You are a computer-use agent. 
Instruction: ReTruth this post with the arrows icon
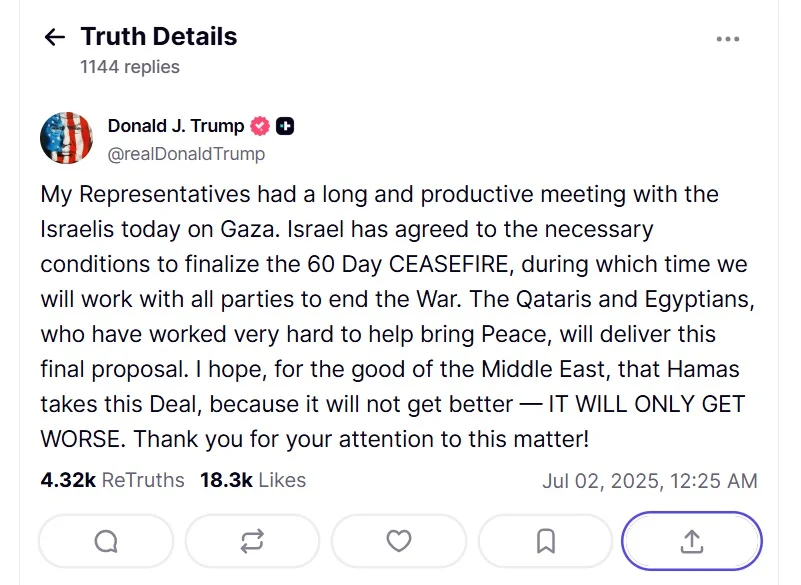pos(252,541)
